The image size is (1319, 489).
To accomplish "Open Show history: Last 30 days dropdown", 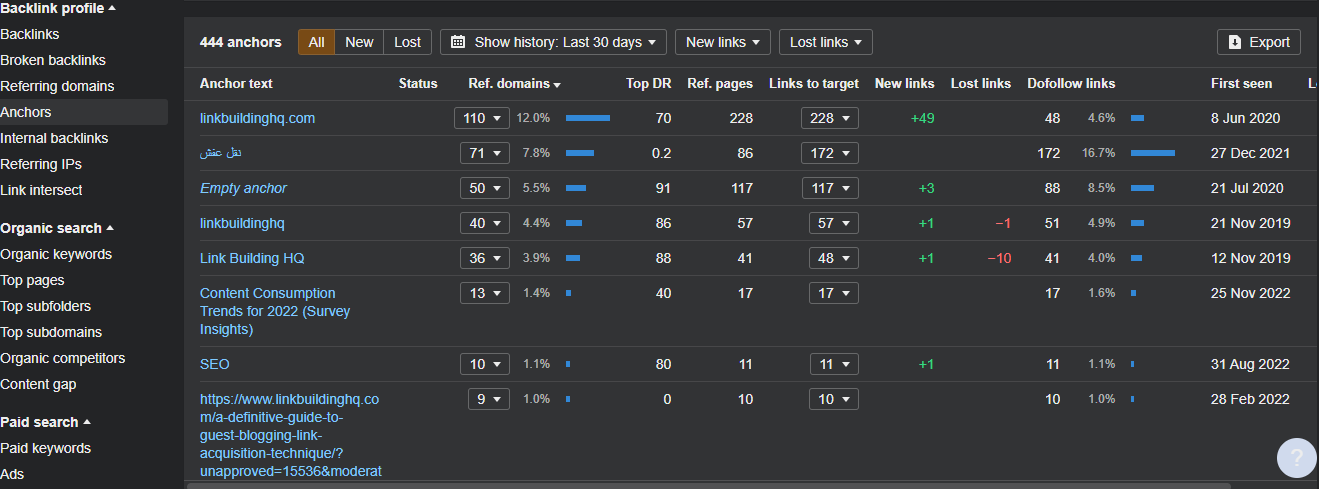I will click(x=553, y=42).
